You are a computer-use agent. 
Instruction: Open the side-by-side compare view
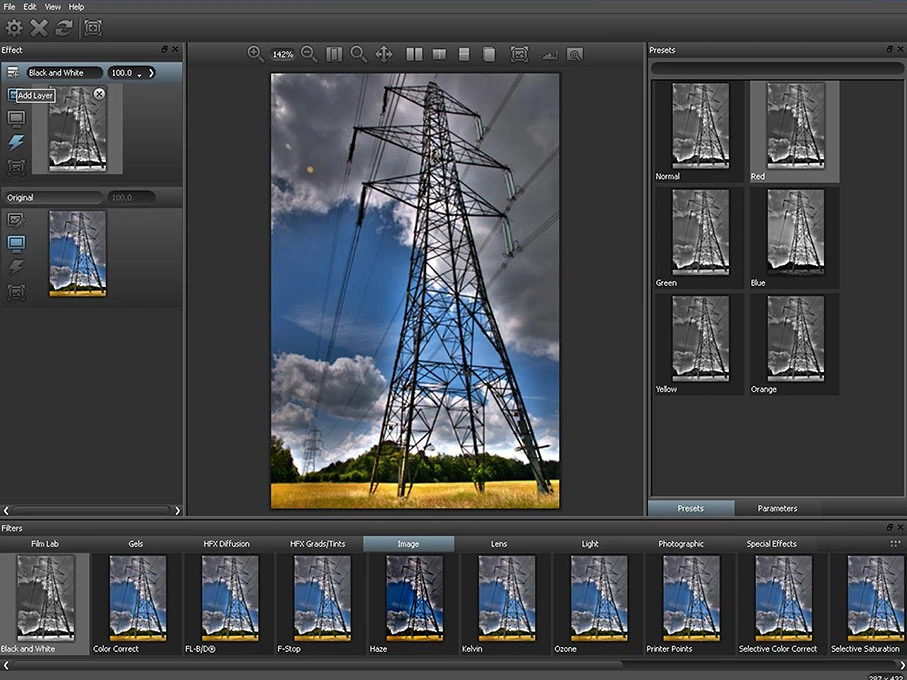pyautogui.click(x=414, y=54)
